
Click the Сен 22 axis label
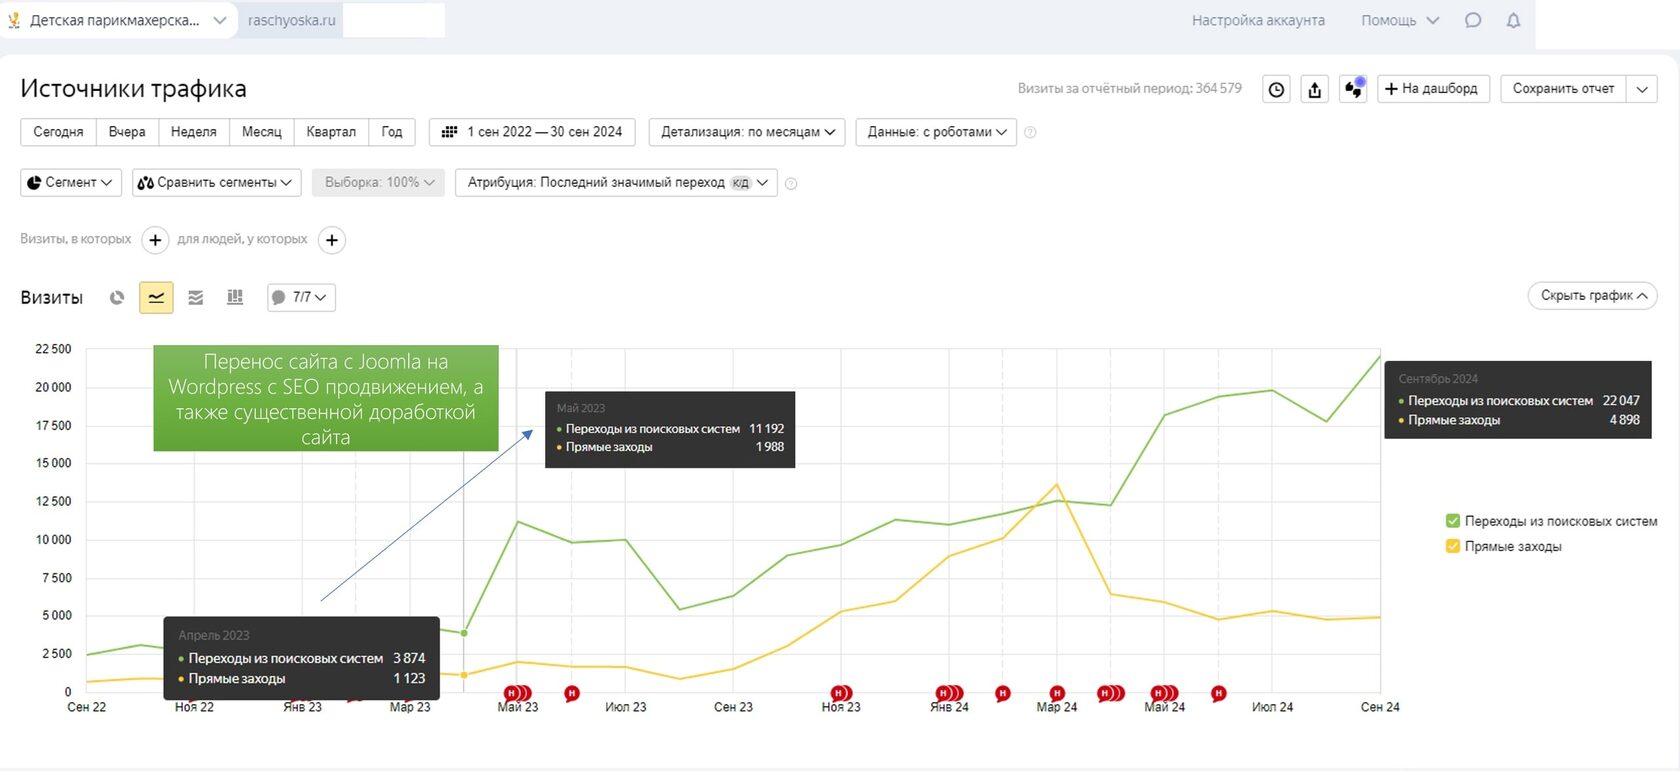(86, 707)
